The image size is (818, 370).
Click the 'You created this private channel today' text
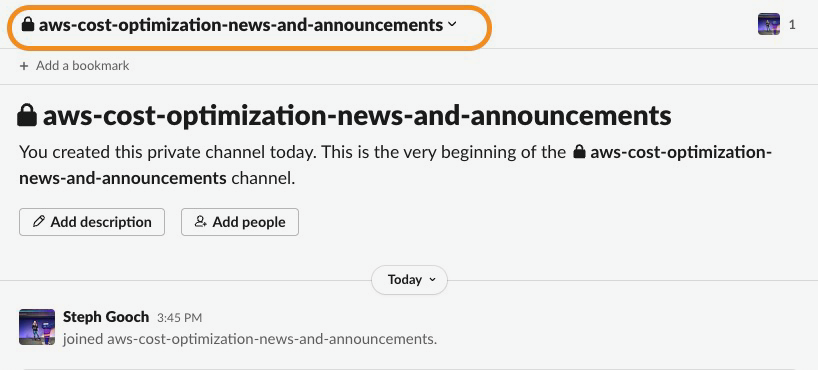pos(167,153)
